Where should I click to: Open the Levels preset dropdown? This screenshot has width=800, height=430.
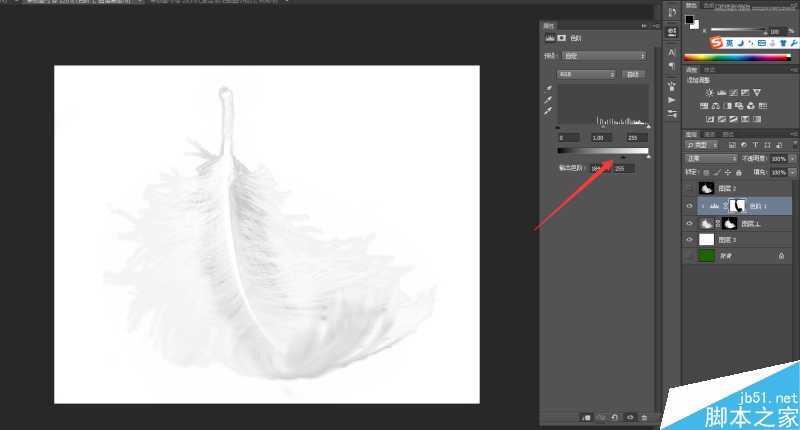604,56
